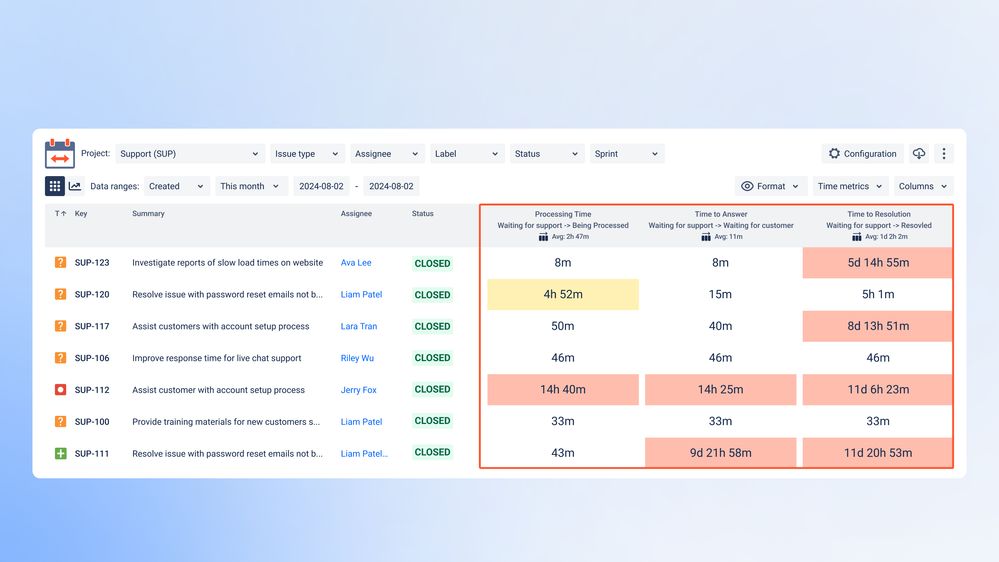Open issue key SUP-117
Viewport: 999px width, 562px height.
pyautogui.click(x=92, y=326)
